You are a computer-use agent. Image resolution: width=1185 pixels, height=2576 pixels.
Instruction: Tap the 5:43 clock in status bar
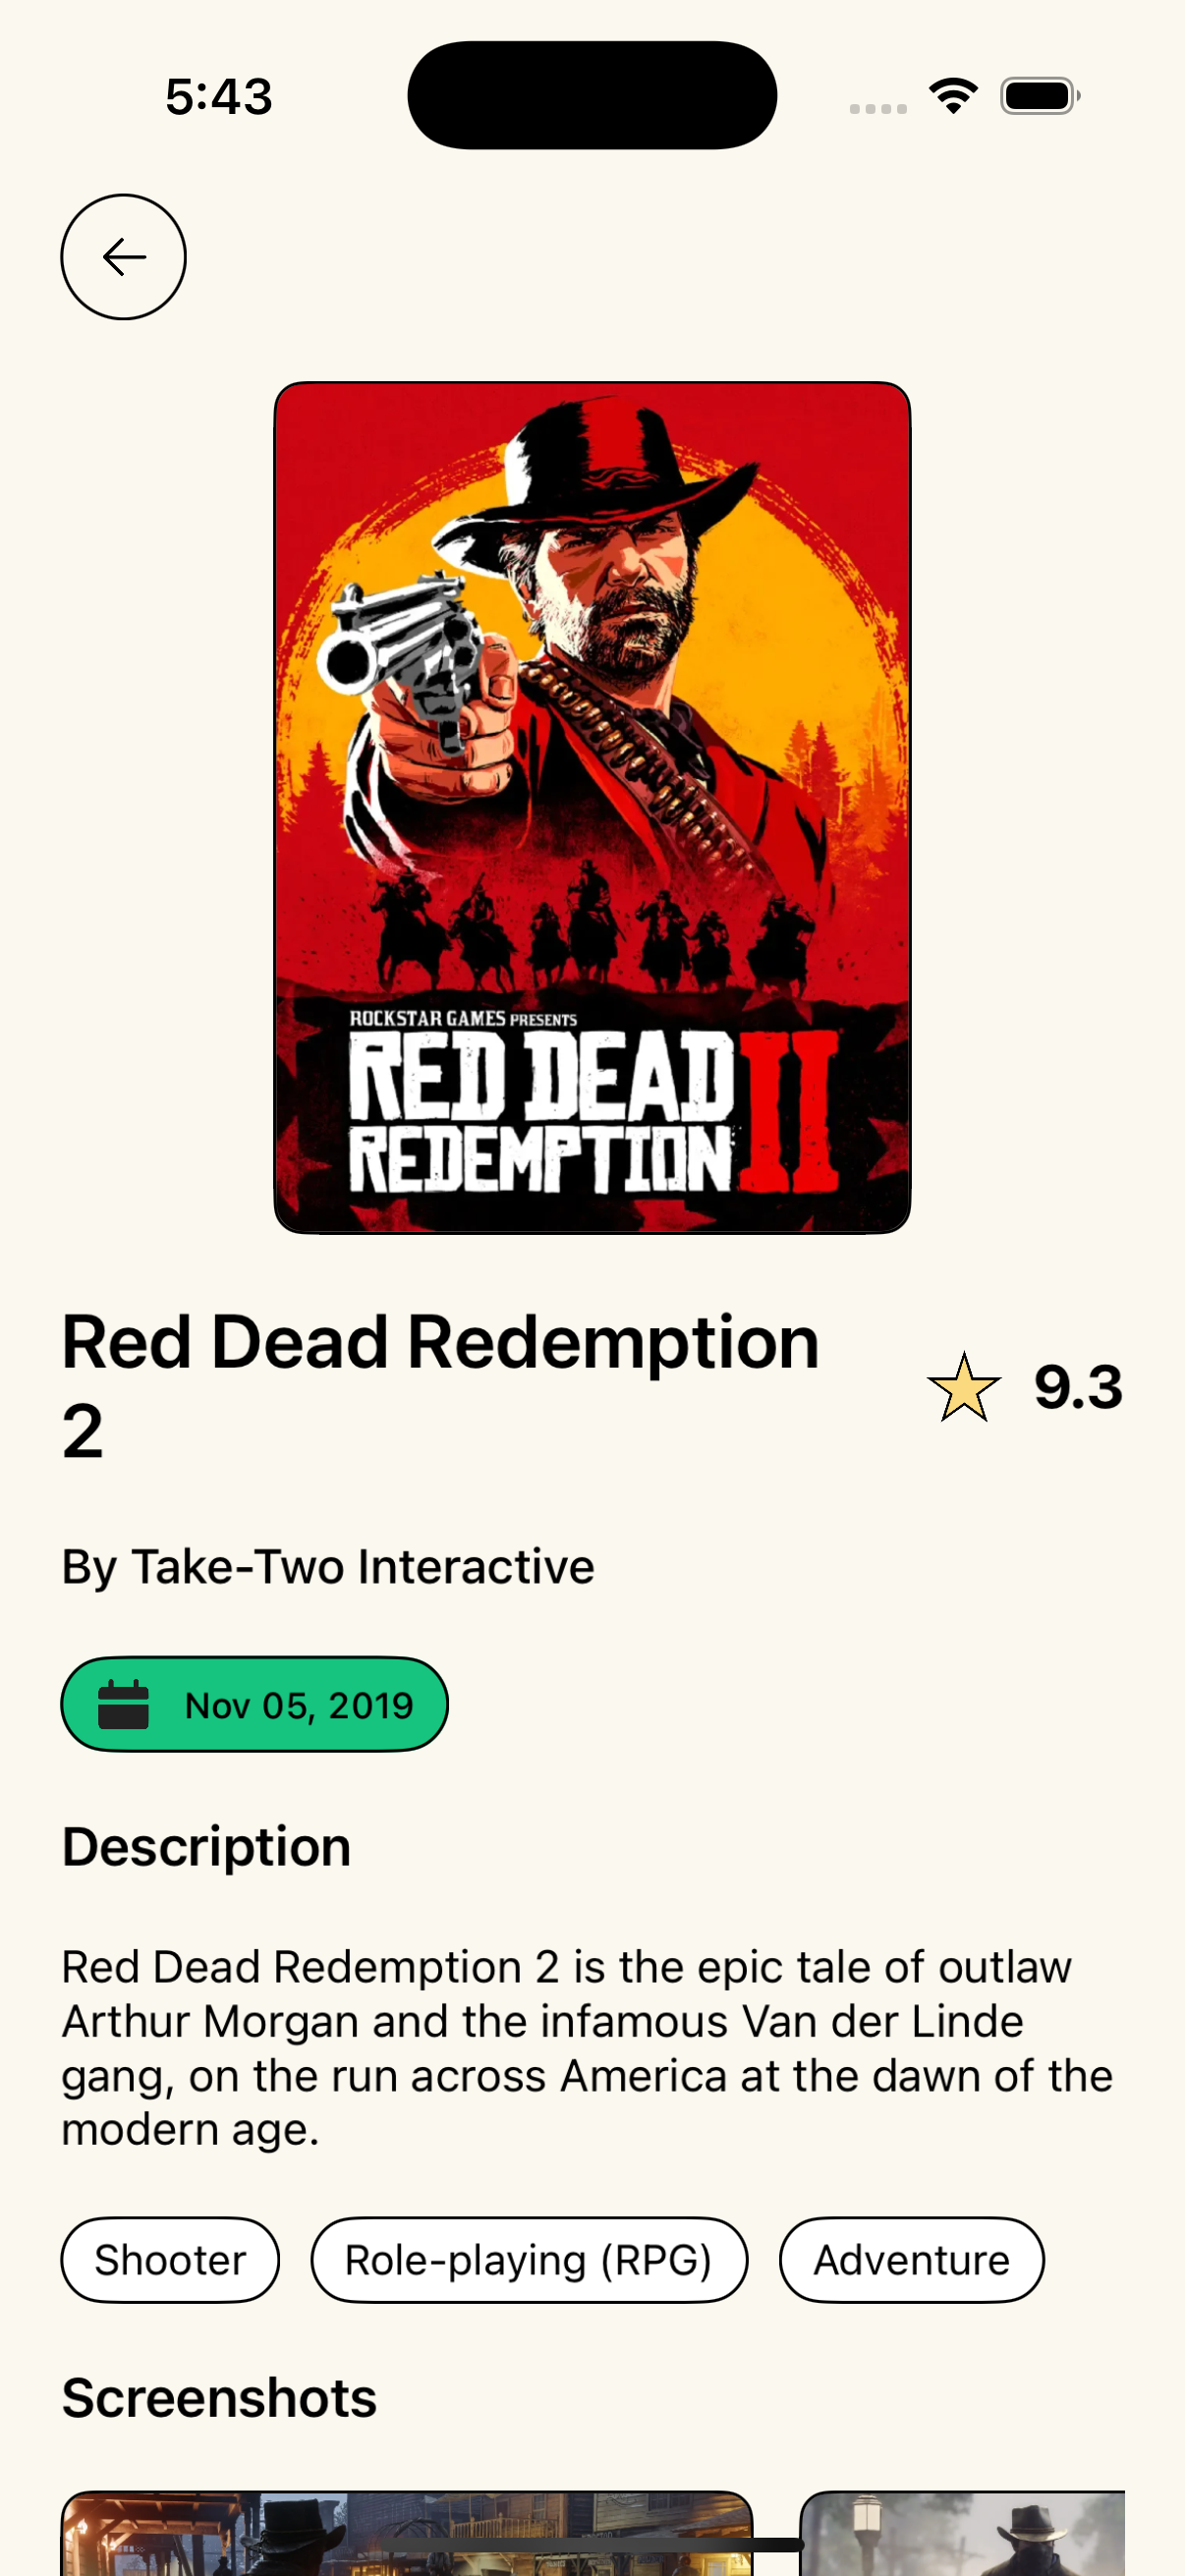(219, 97)
